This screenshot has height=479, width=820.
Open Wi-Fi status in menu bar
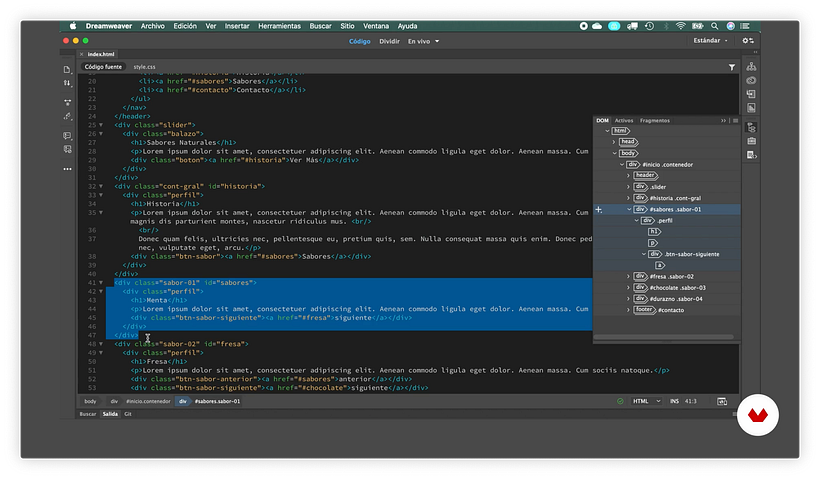point(680,26)
